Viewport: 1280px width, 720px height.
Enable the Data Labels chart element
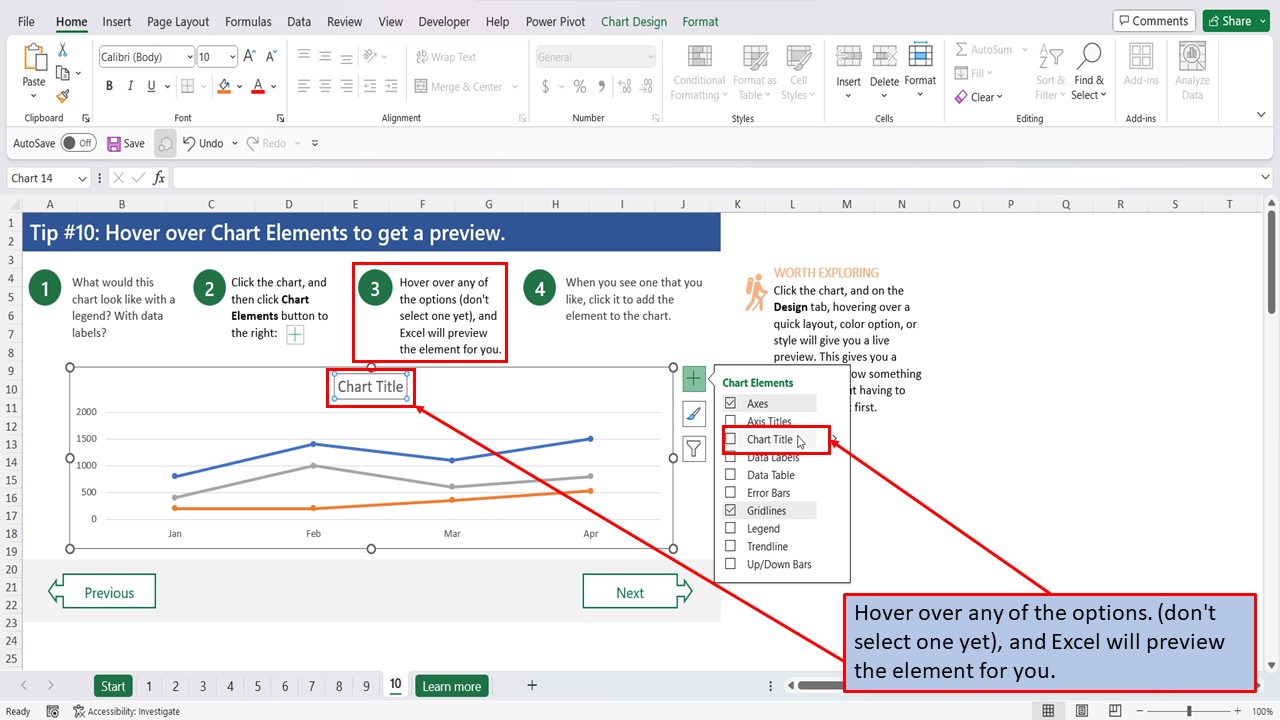[x=729, y=457]
